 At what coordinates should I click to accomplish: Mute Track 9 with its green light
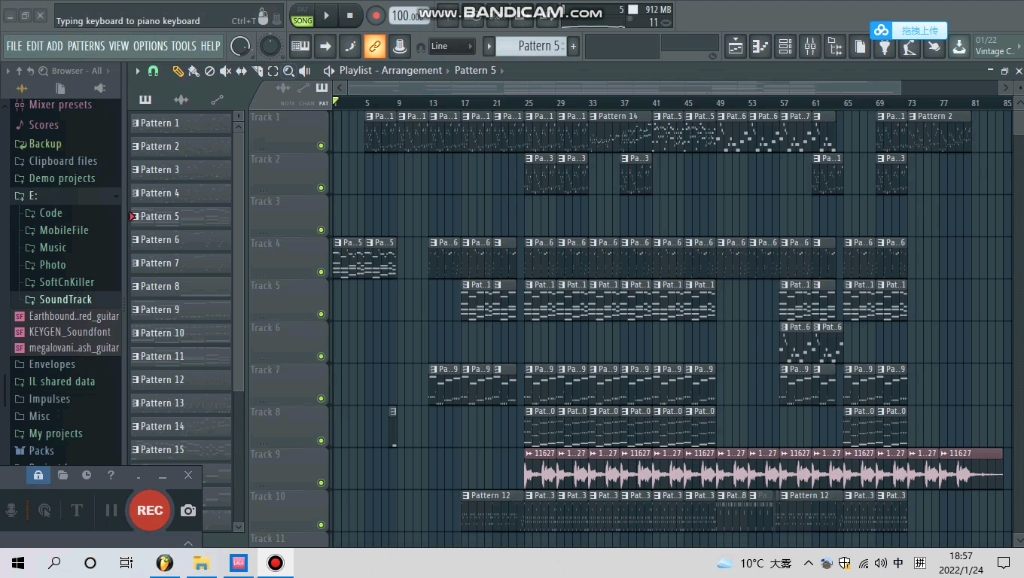click(321, 483)
